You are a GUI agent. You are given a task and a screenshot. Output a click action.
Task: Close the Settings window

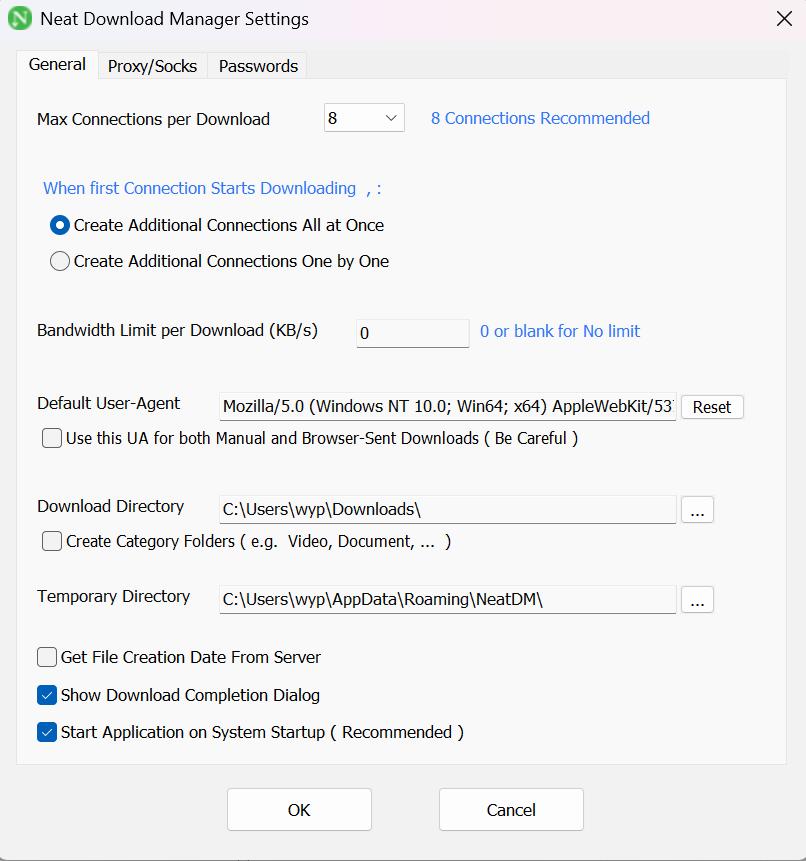[784, 19]
